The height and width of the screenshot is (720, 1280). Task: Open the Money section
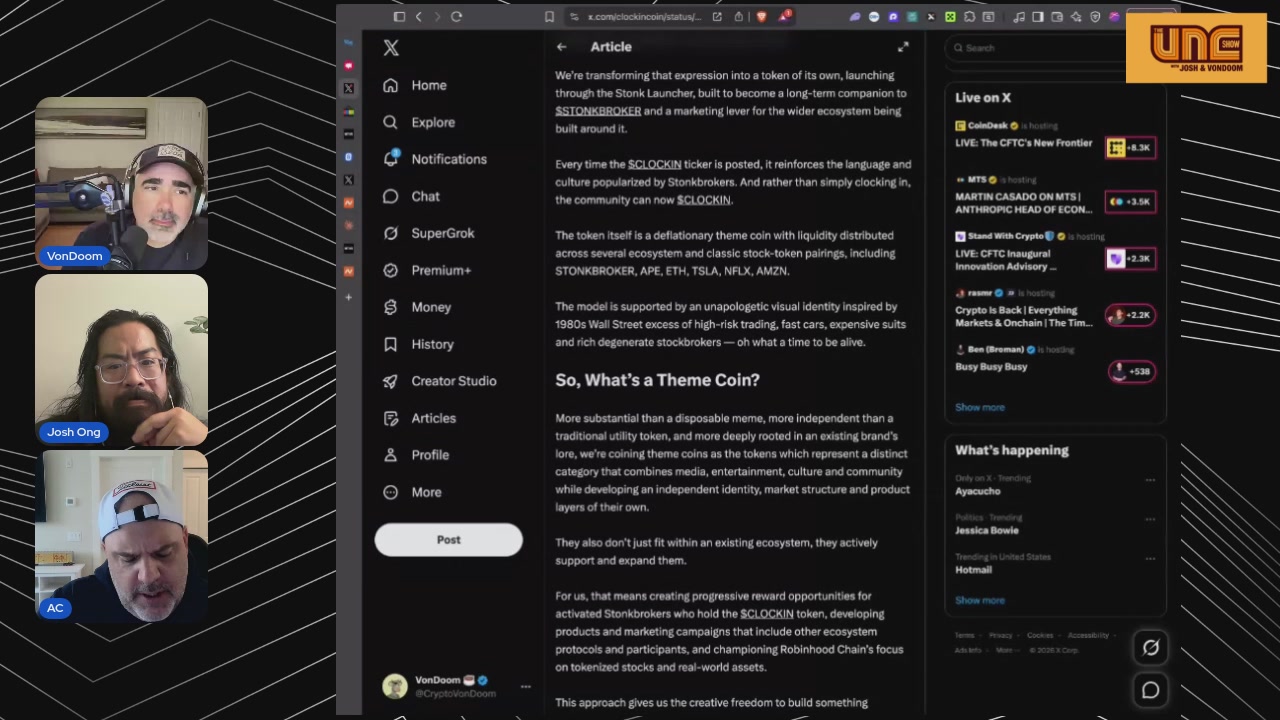(x=417, y=307)
